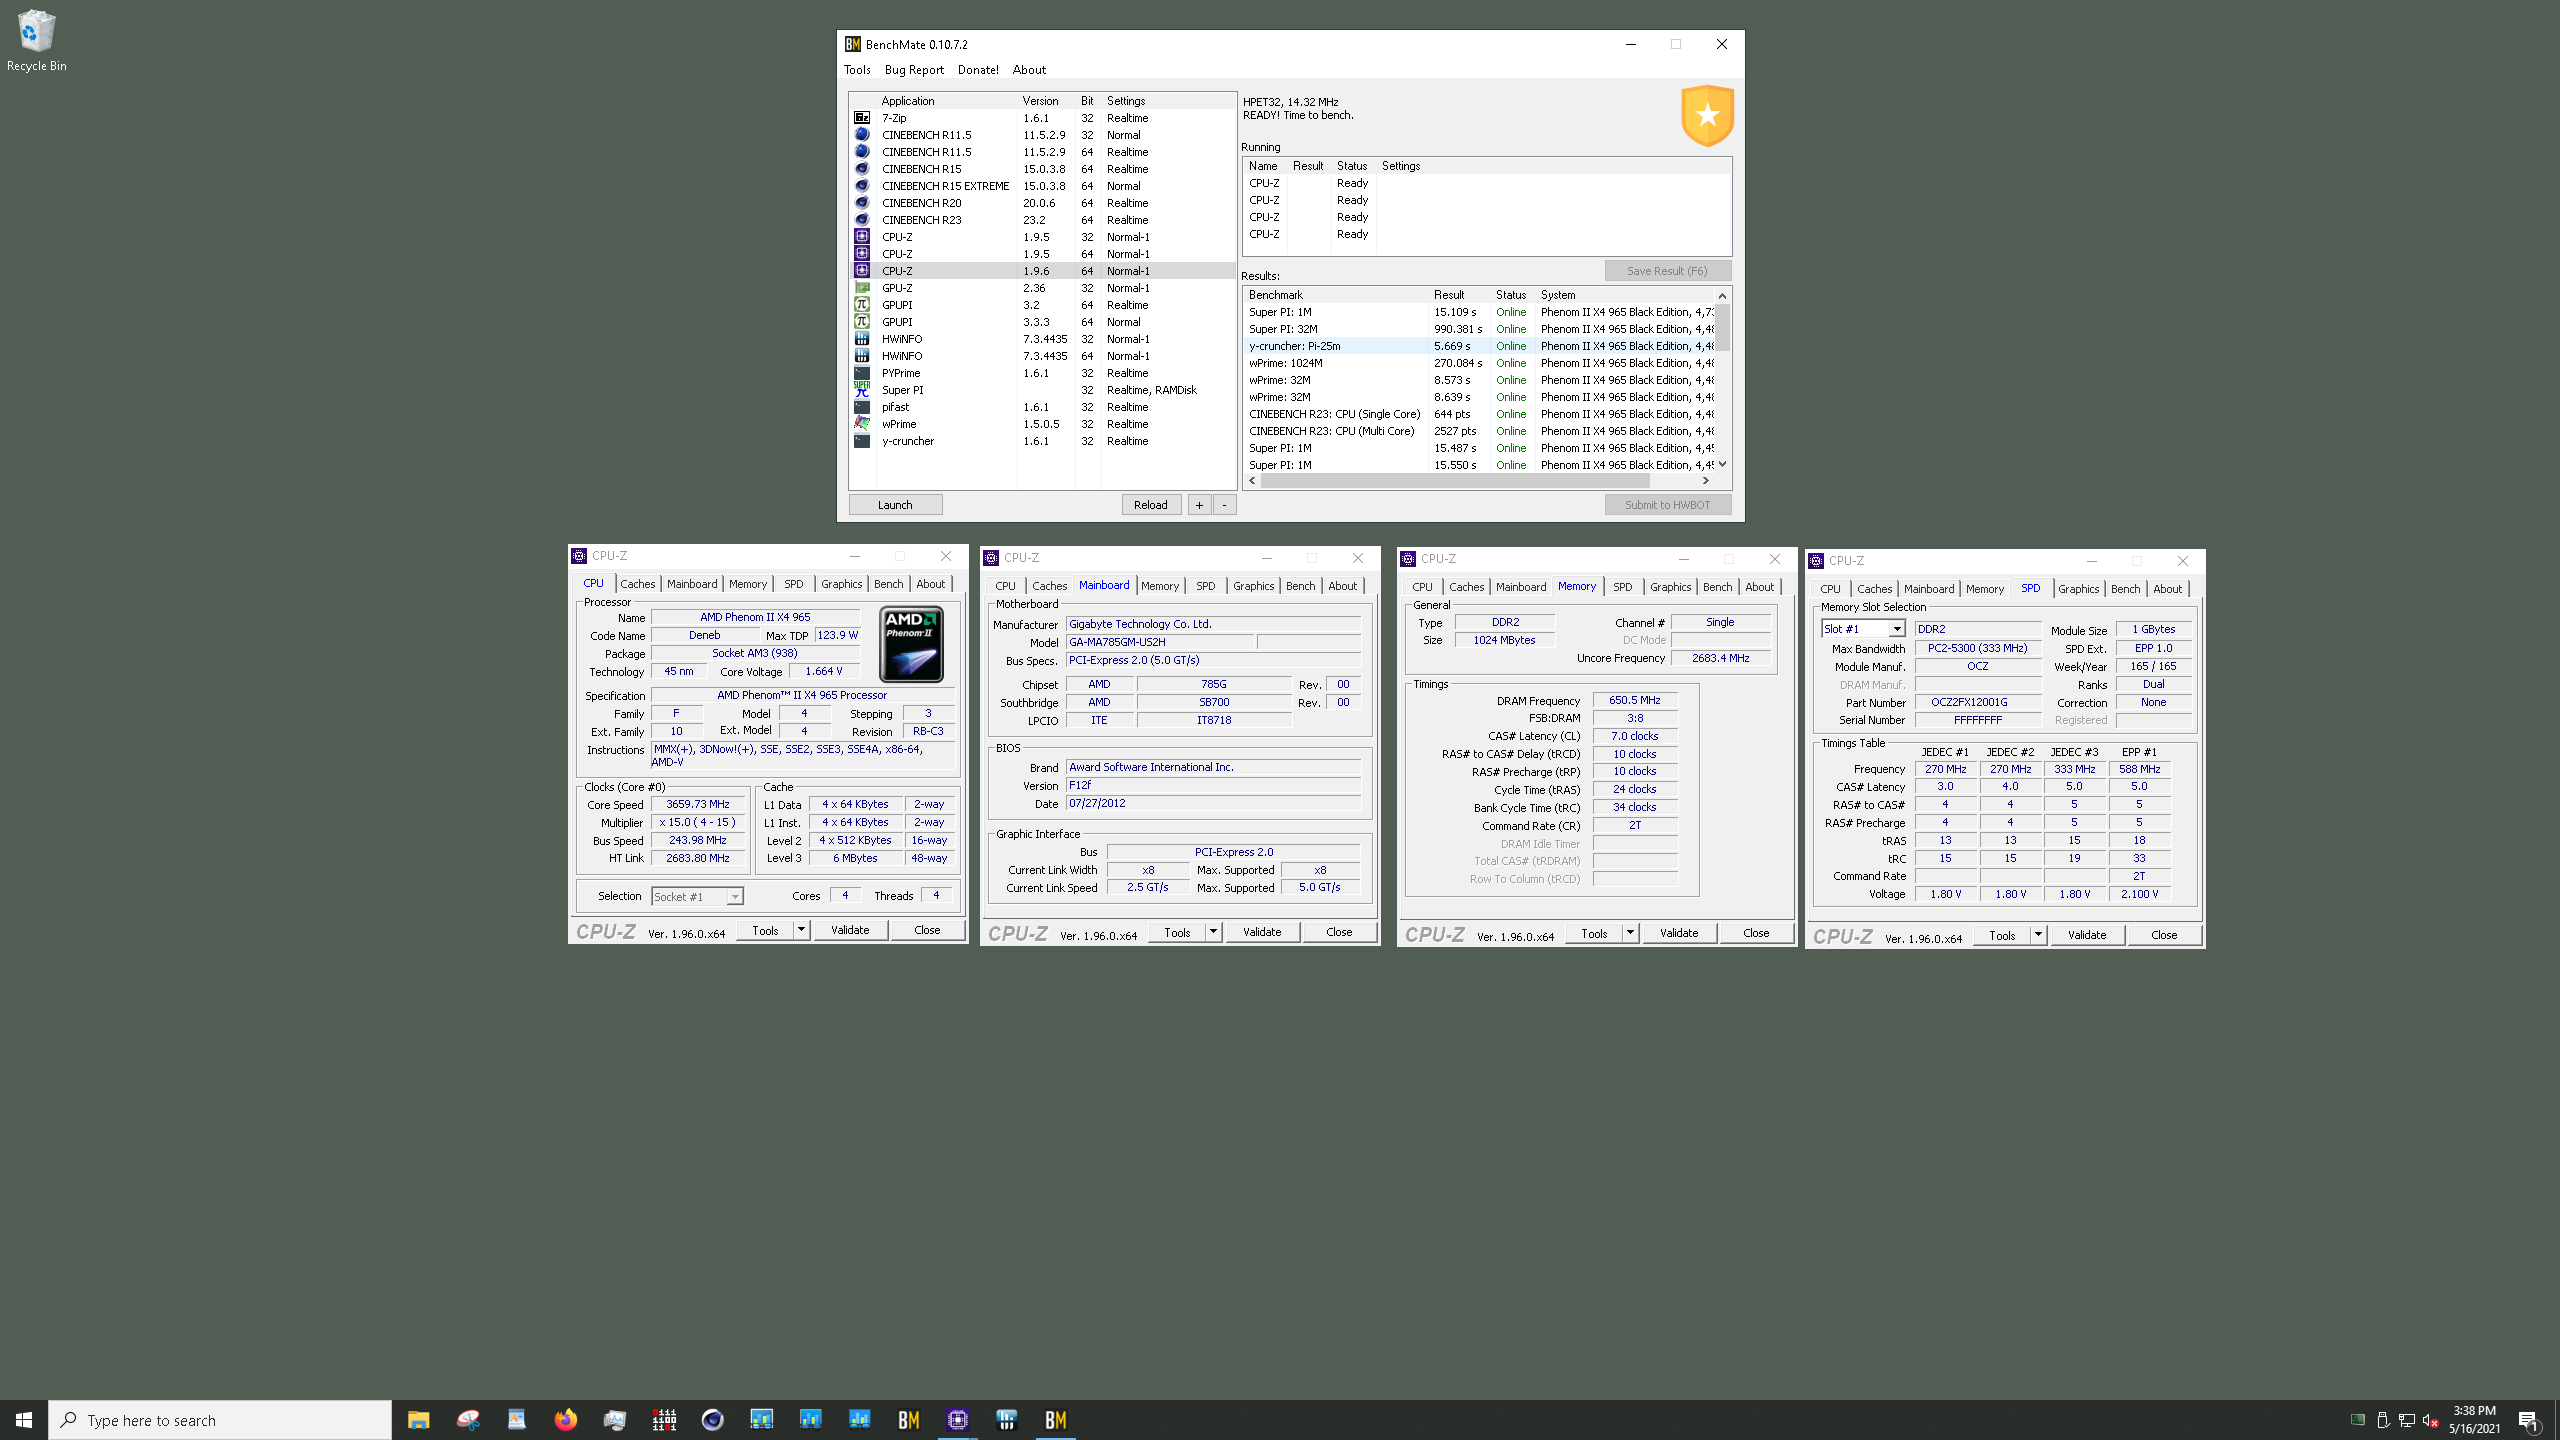This screenshot has width=2560, height=1440.
Task: Click the plus button next to Reload
Action: 1199,505
